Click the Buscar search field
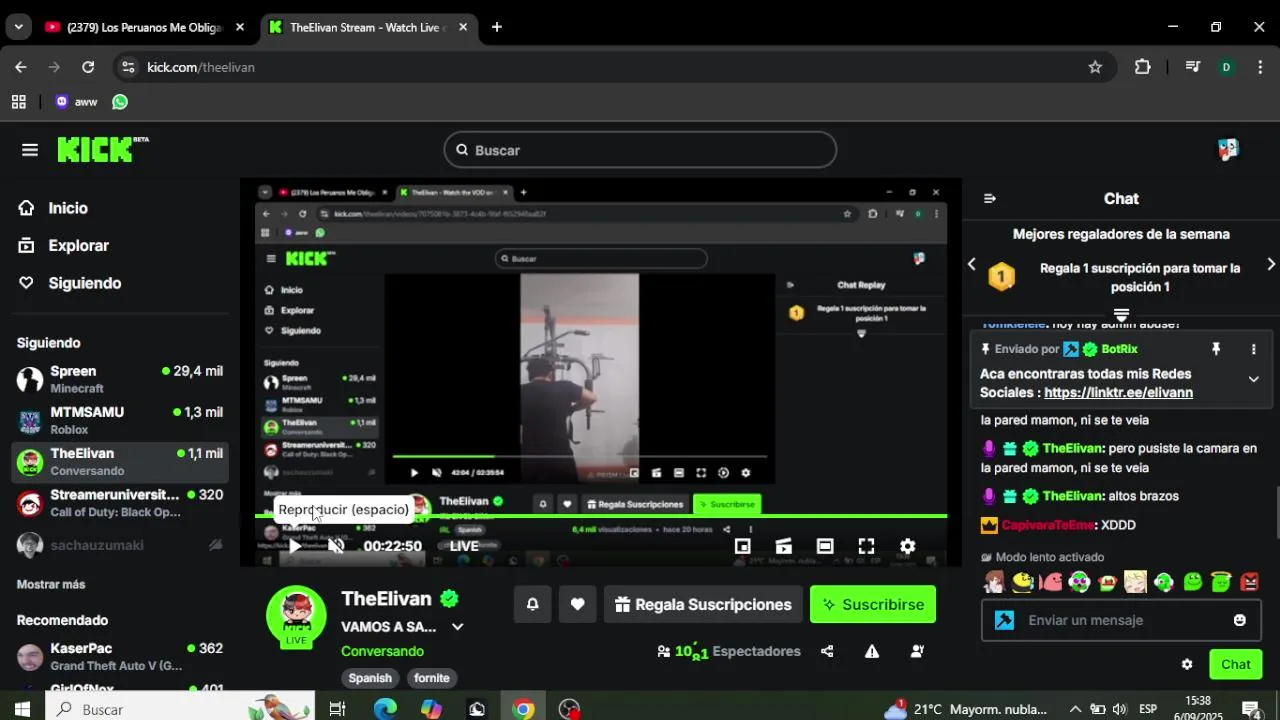The image size is (1280, 720). [x=640, y=150]
